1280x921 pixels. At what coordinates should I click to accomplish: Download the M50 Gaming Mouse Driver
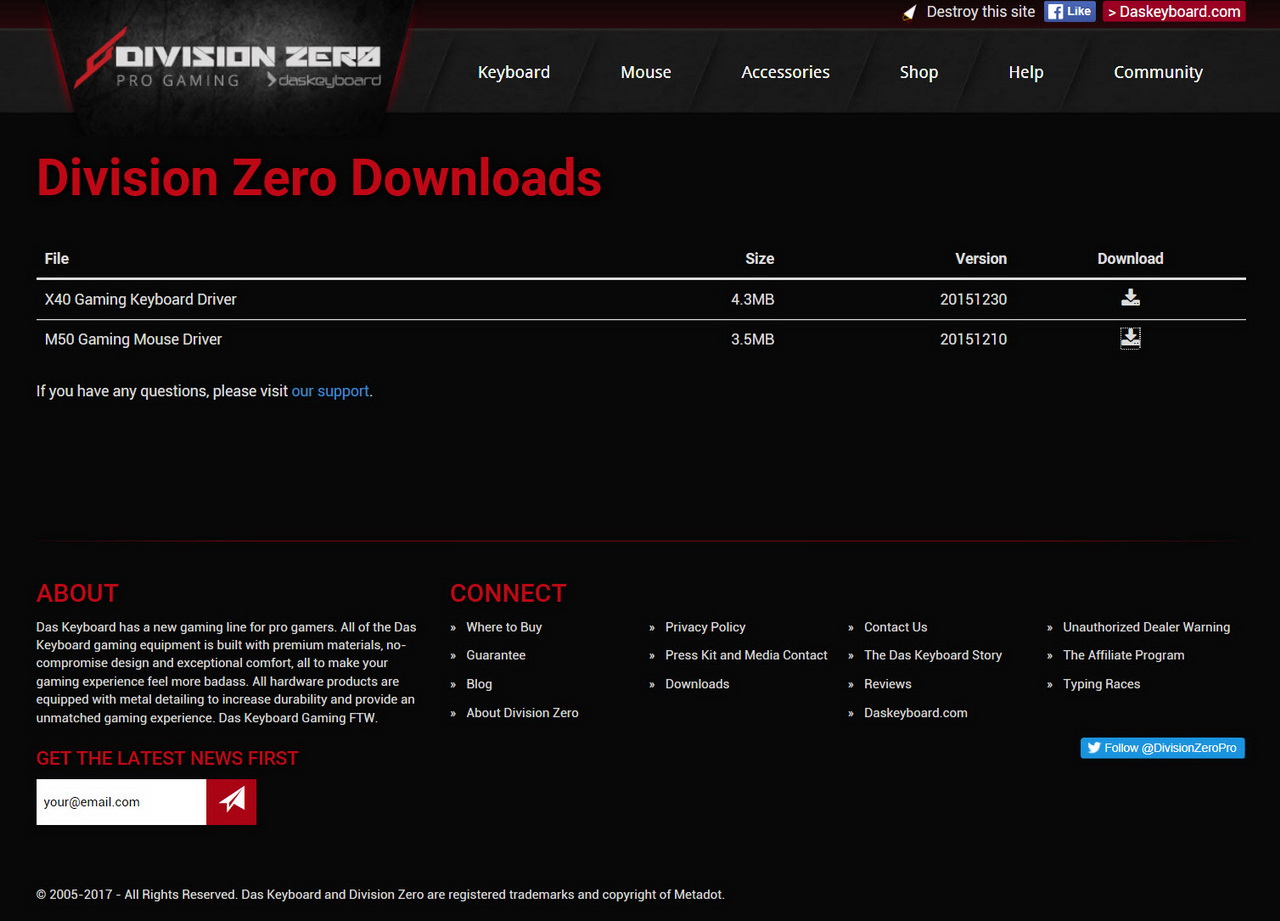(x=1130, y=338)
